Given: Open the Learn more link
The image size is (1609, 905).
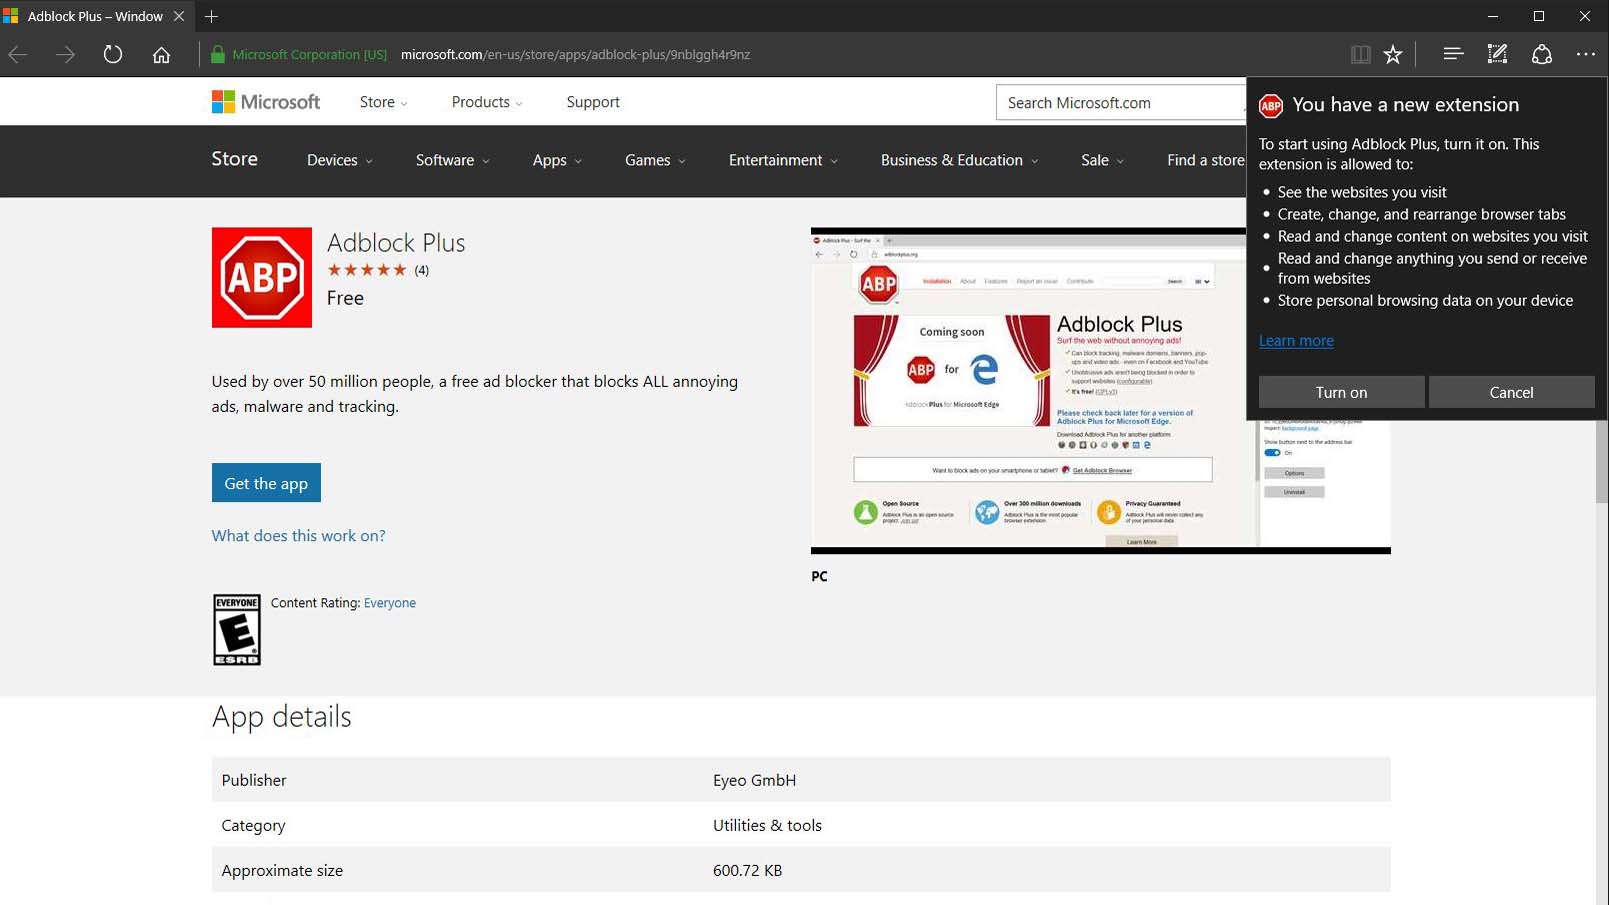Looking at the screenshot, I should [x=1296, y=340].
